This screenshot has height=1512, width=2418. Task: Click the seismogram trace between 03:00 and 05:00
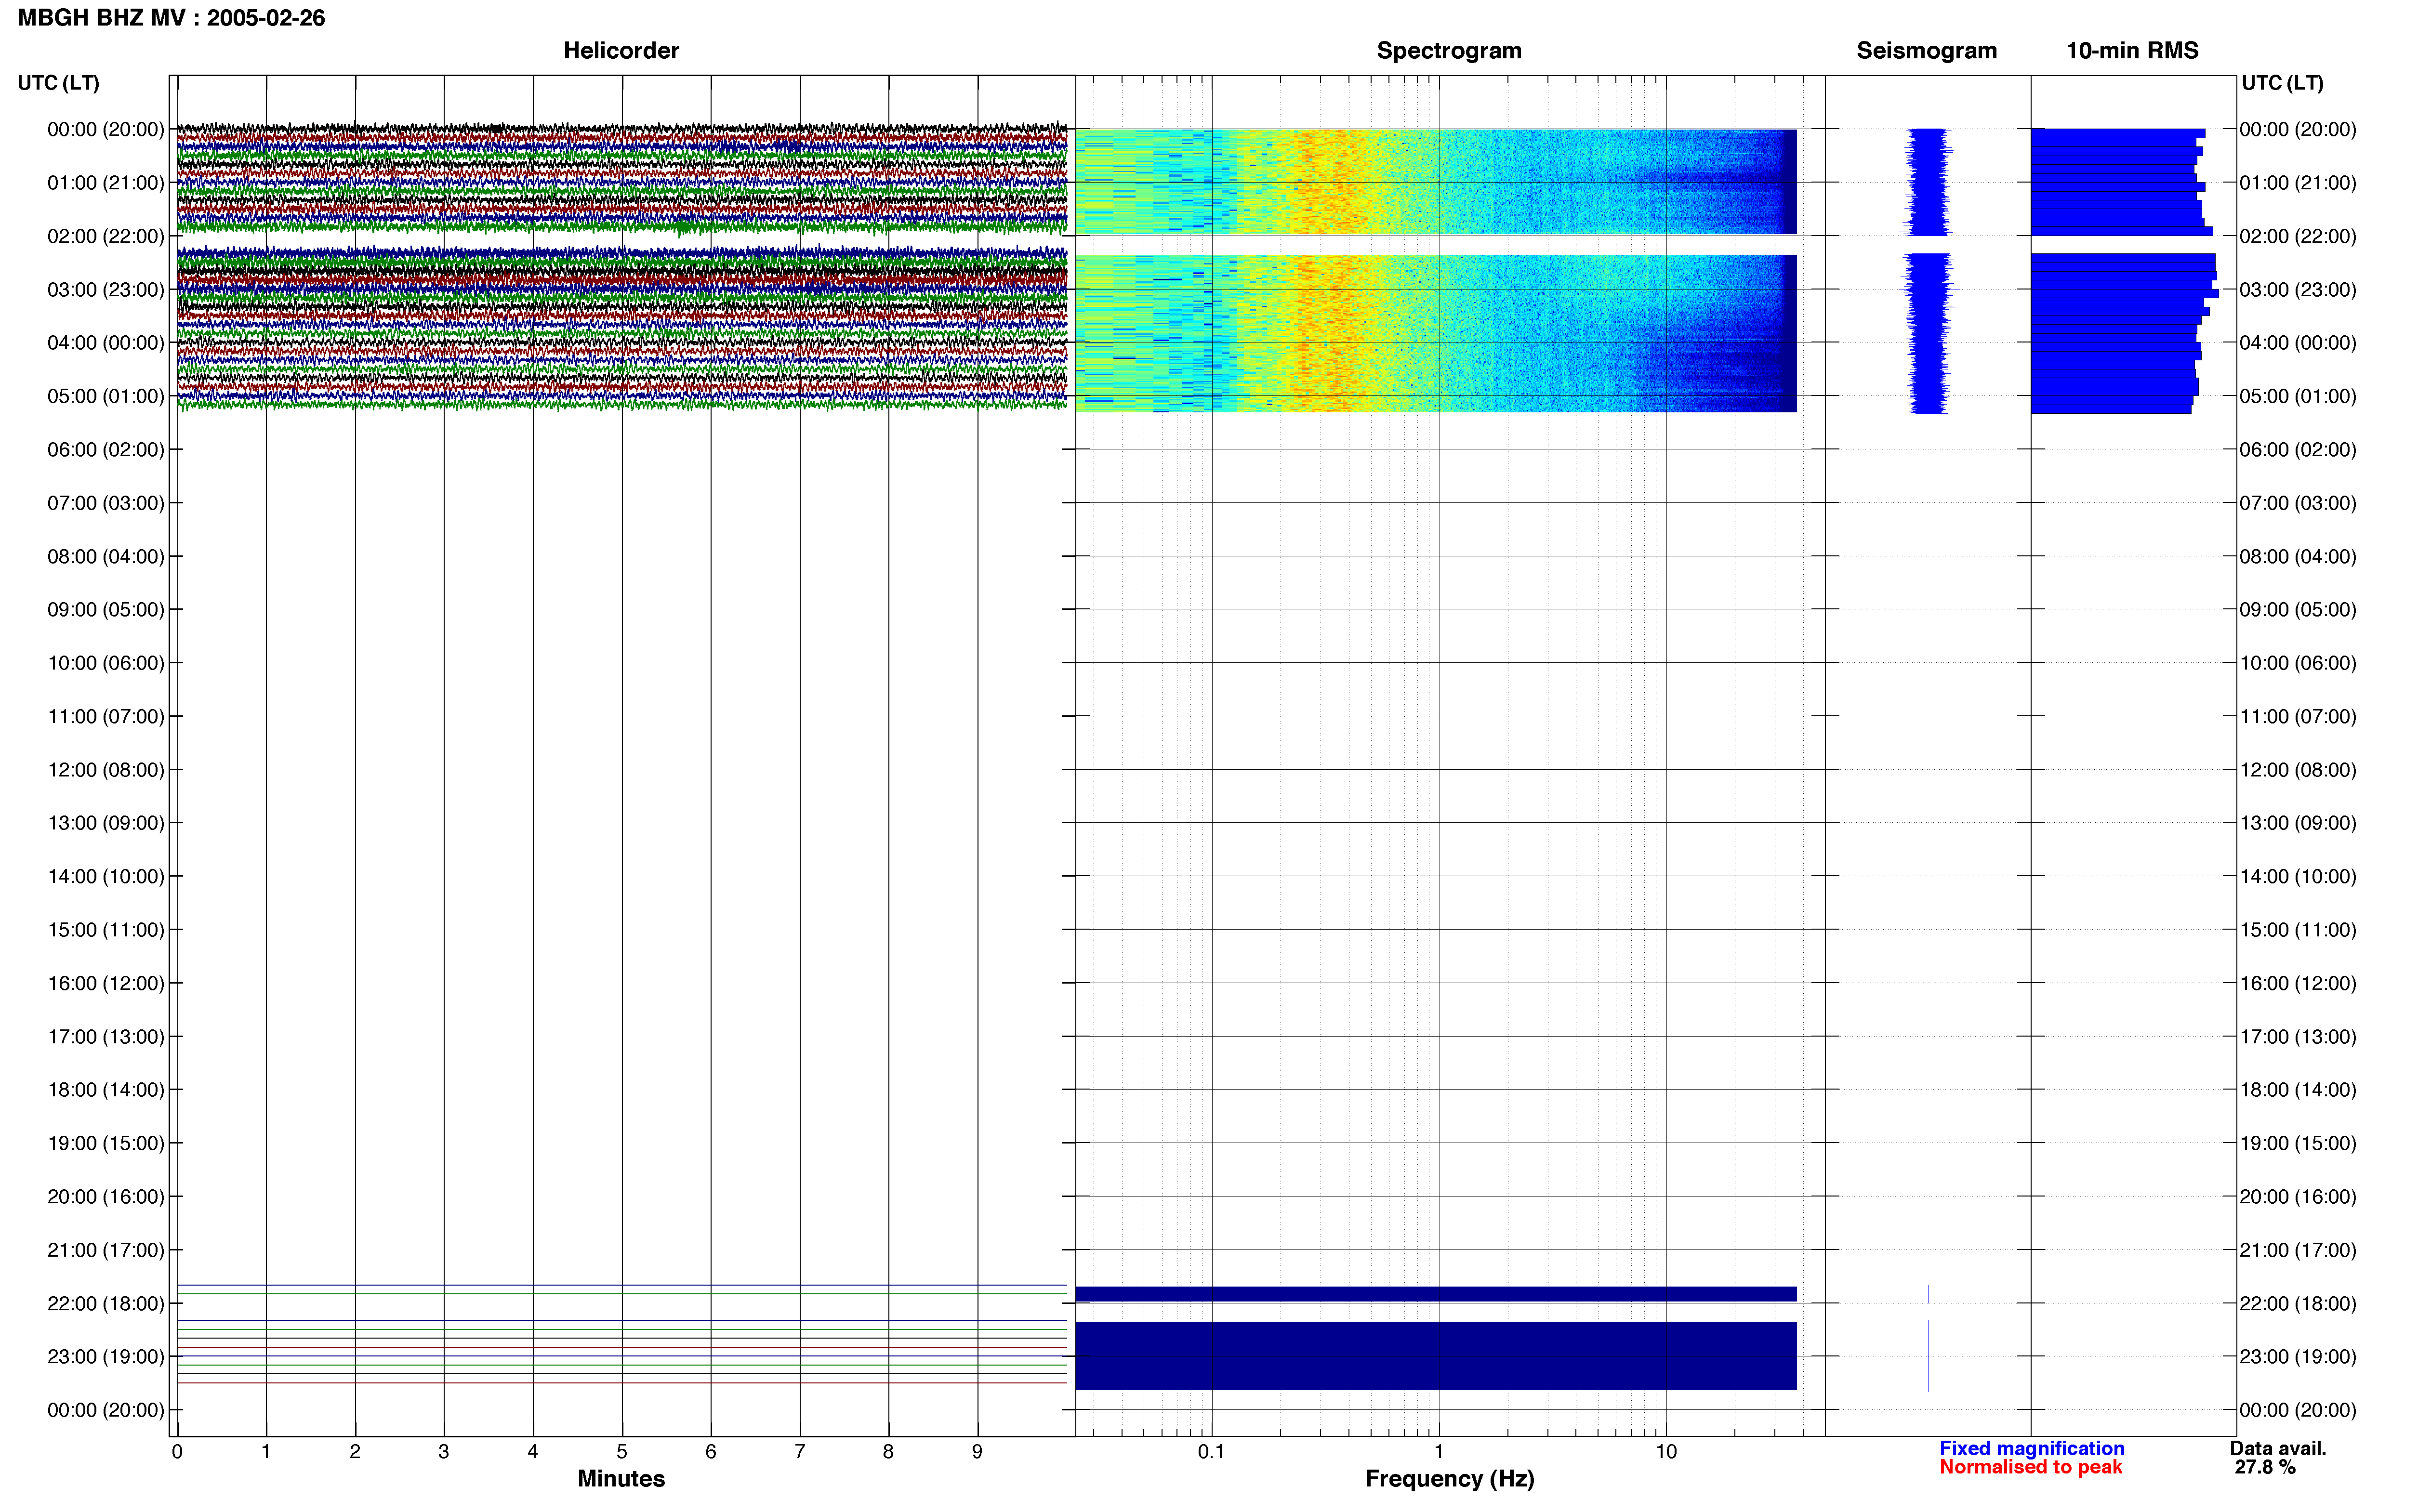[1927, 333]
